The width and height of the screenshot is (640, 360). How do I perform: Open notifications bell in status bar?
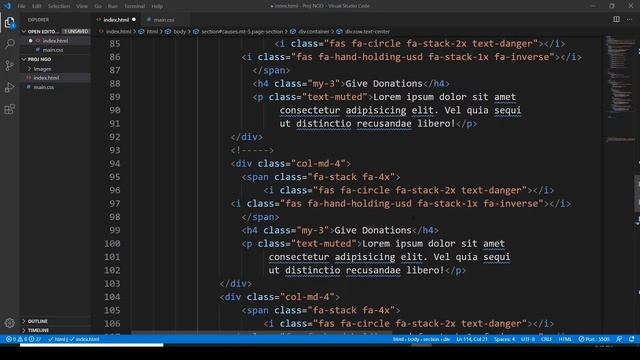(x=632, y=339)
